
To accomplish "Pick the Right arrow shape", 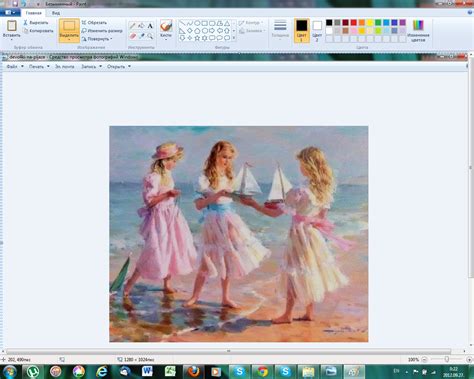I will [x=212, y=31].
